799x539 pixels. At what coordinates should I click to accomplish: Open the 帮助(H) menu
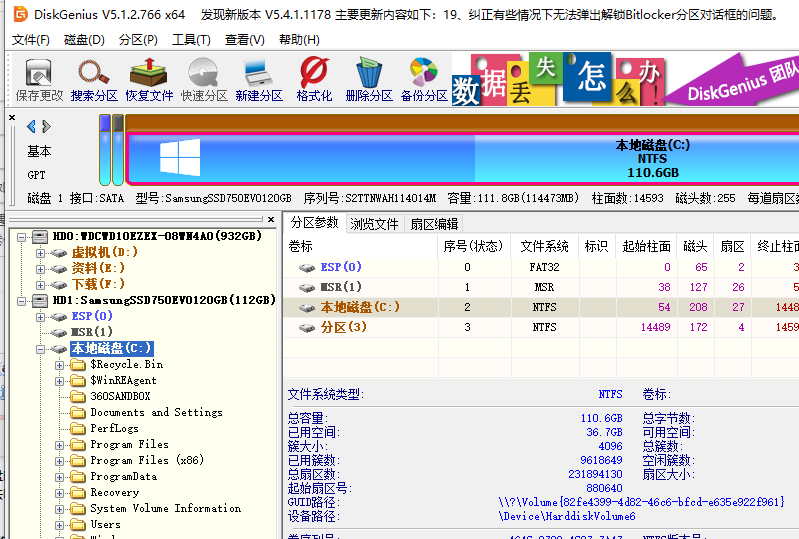(x=299, y=40)
